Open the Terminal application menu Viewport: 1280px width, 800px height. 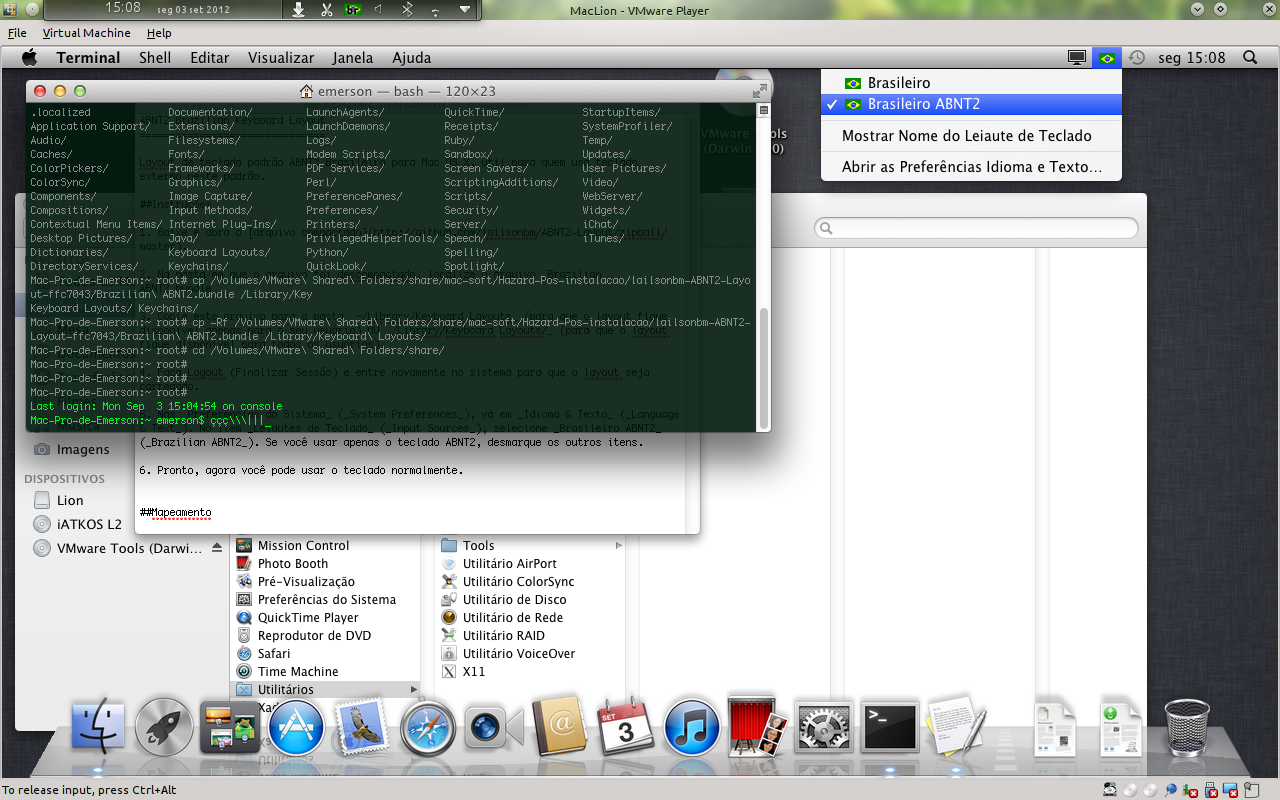(88, 58)
